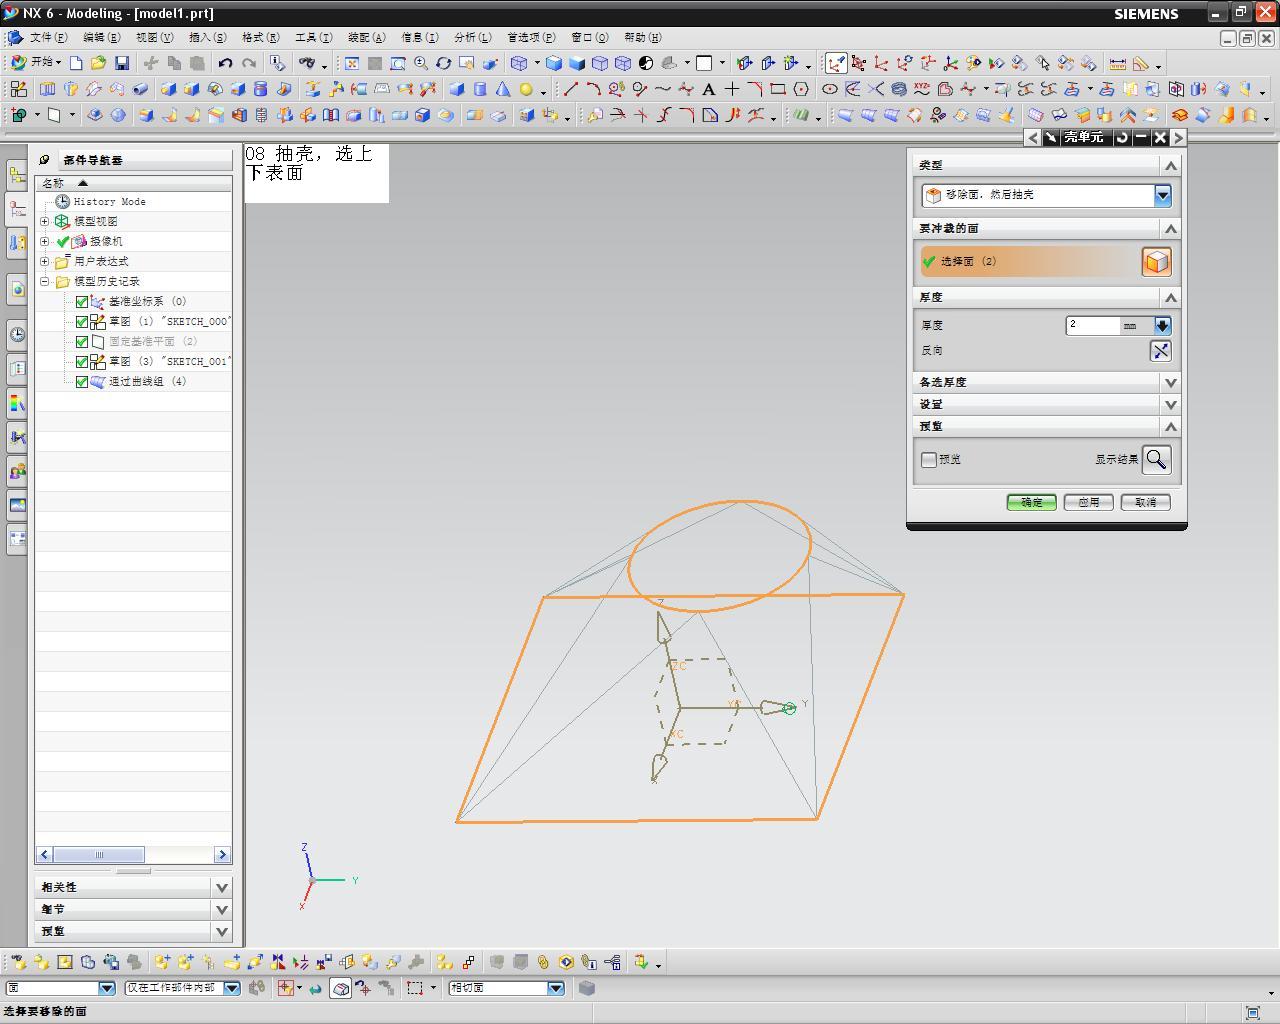Open the 帮助 menu
The width and height of the screenshot is (1280, 1024).
[642, 37]
